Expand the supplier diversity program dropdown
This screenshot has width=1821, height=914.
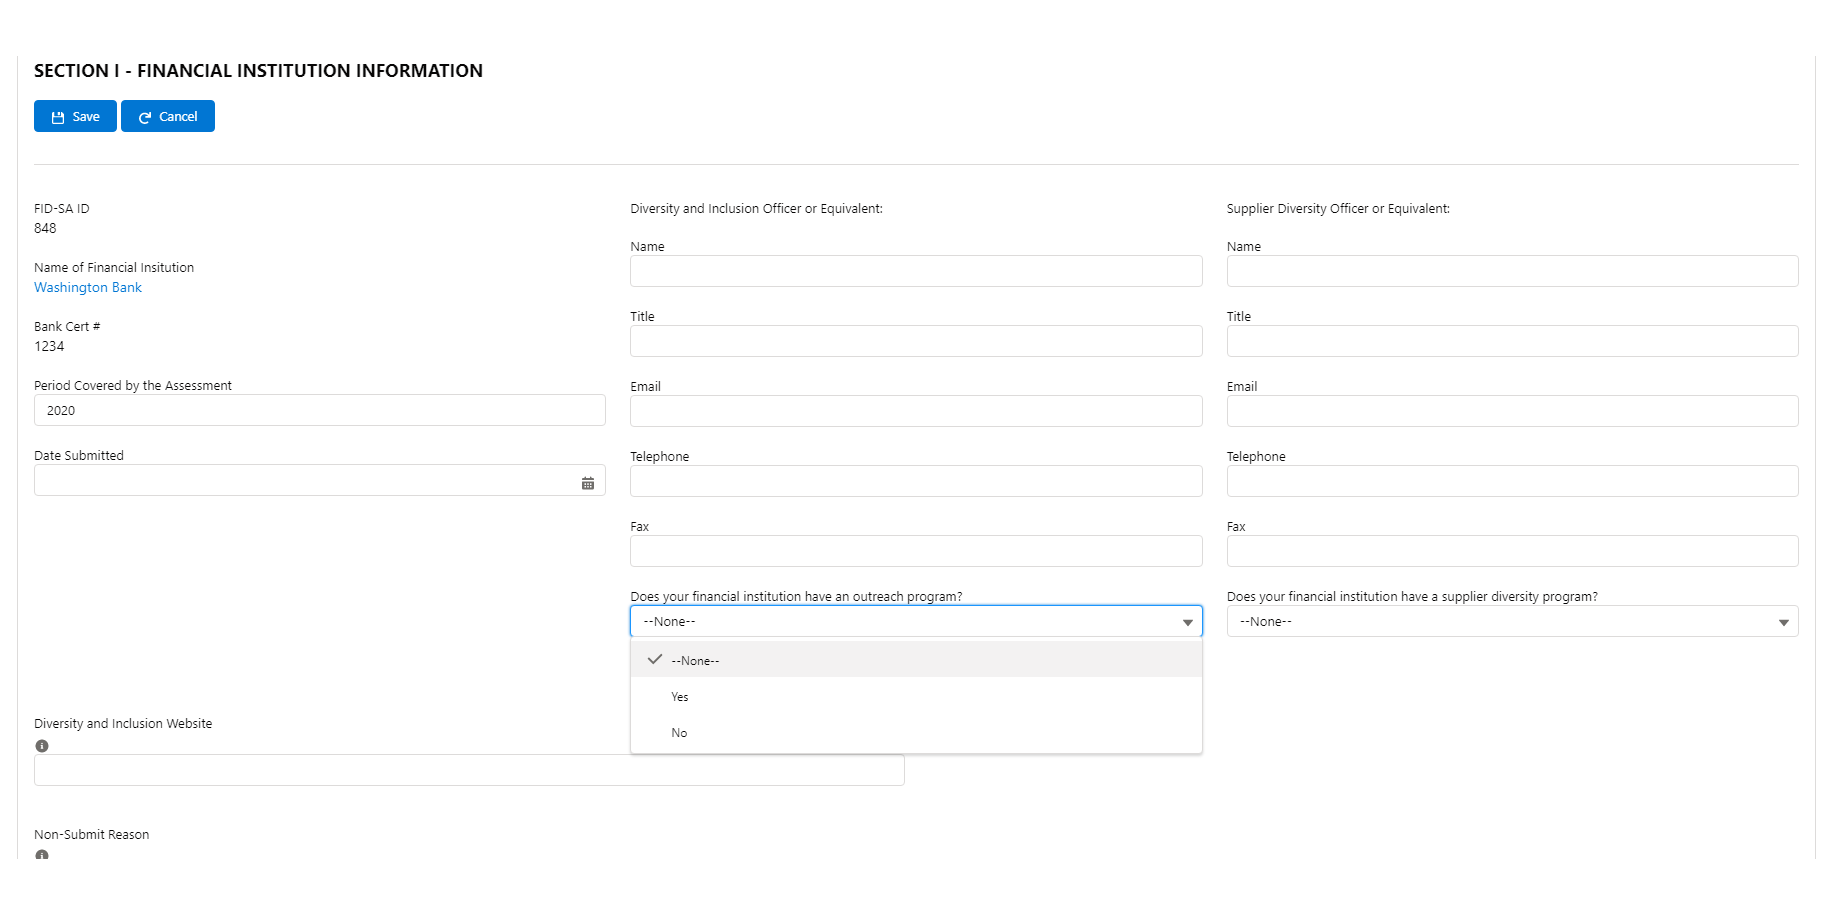coord(1512,621)
